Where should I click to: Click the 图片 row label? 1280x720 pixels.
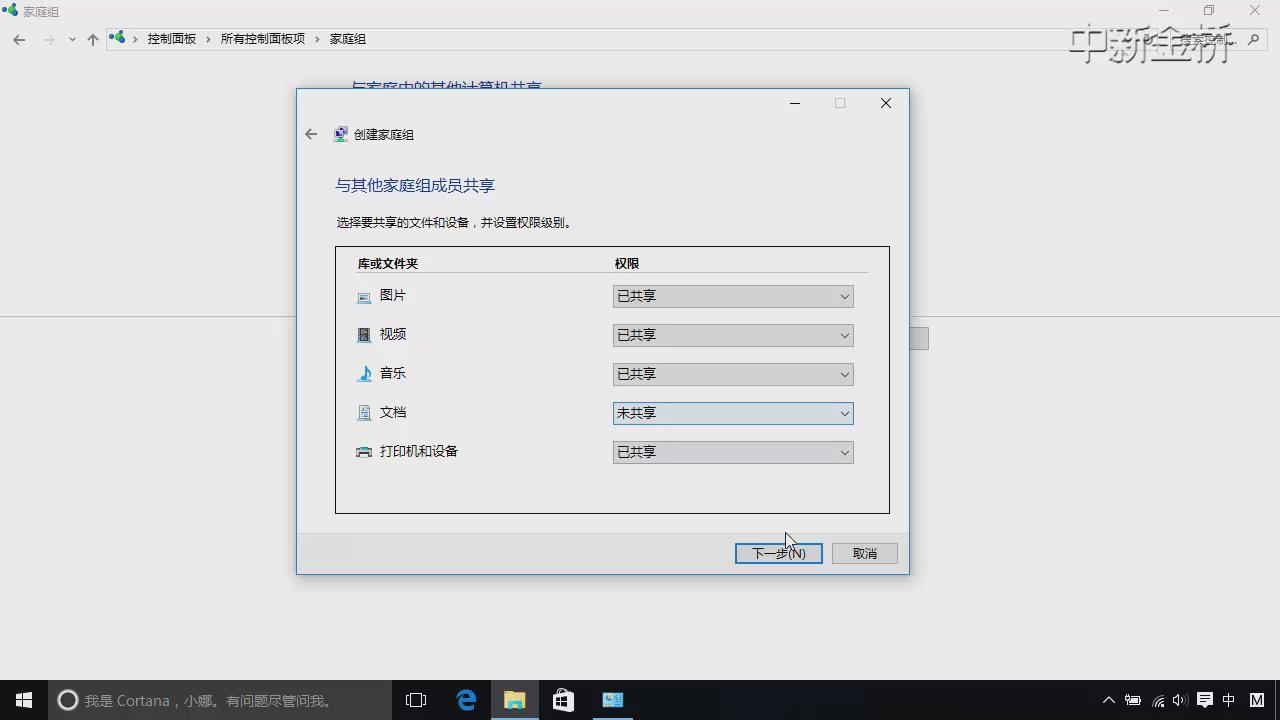(x=393, y=296)
